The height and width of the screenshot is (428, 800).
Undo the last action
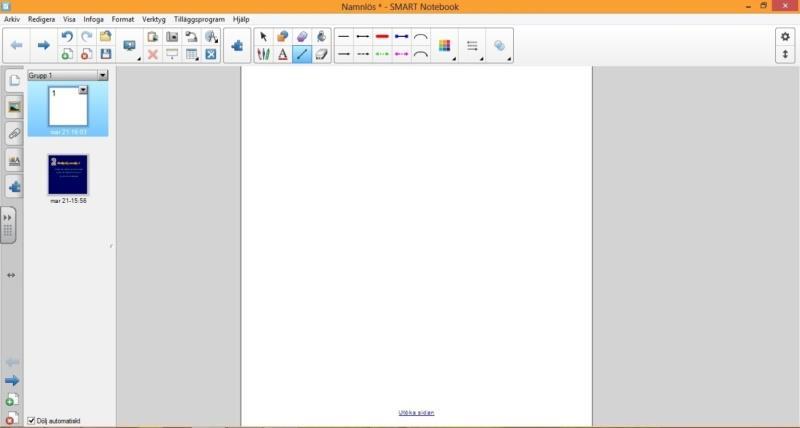coord(67,37)
